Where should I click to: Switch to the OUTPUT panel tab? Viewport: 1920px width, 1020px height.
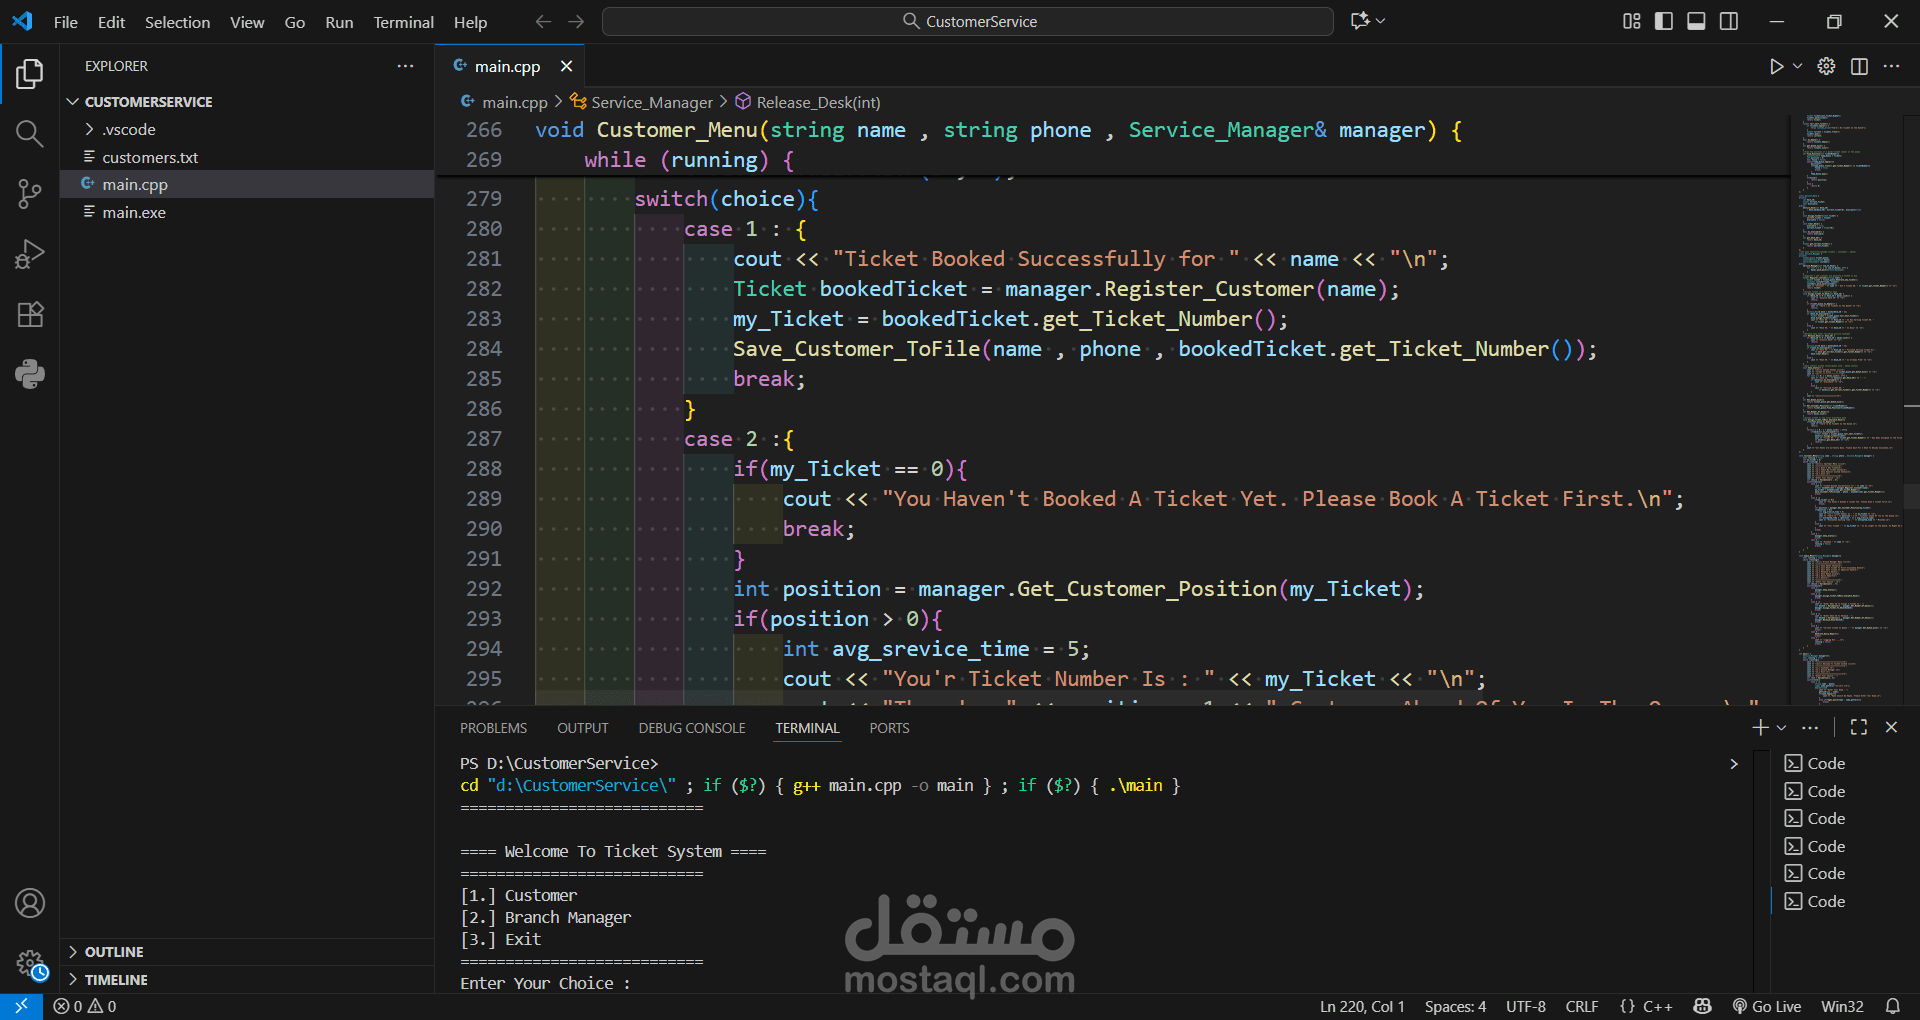tap(583, 728)
